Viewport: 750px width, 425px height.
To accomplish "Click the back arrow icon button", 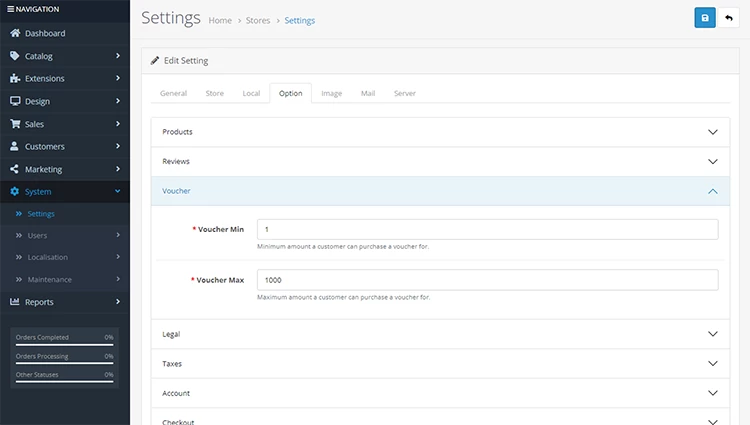I will [728, 18].
